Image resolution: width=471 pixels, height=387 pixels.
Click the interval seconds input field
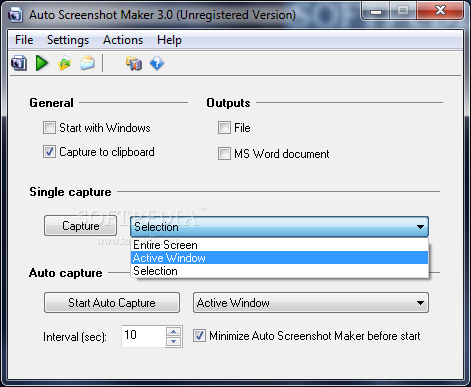coord(143,336)
